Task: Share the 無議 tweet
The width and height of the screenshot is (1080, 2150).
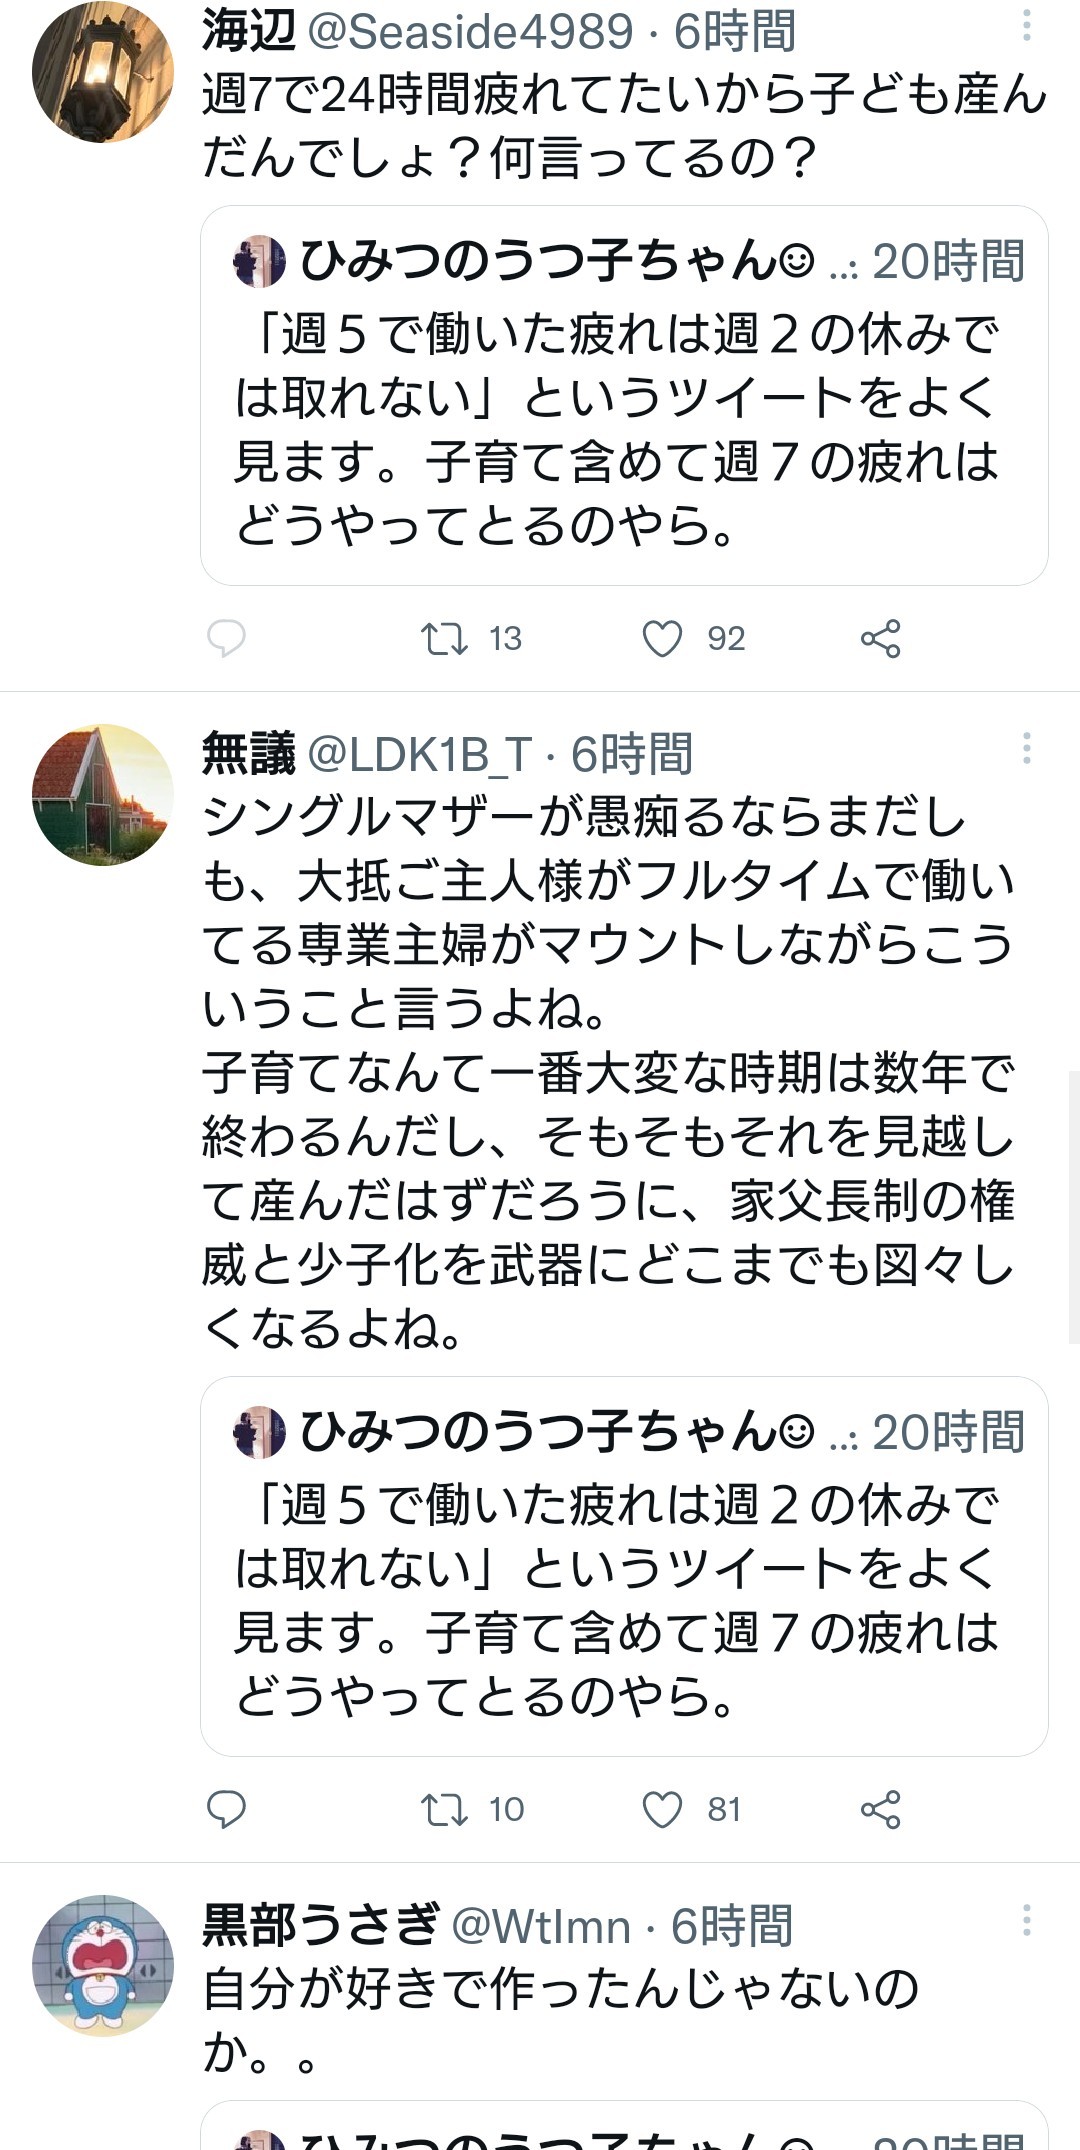Action: click(x=881, y=1808)
